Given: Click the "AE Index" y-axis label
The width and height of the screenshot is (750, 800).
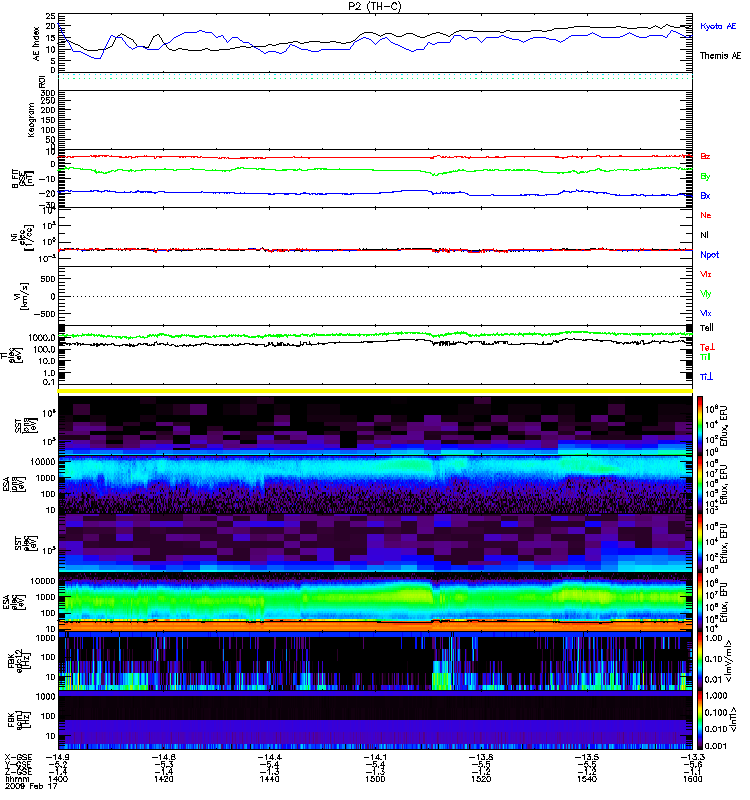Looking at the screenshot, I should pos(36,44).
